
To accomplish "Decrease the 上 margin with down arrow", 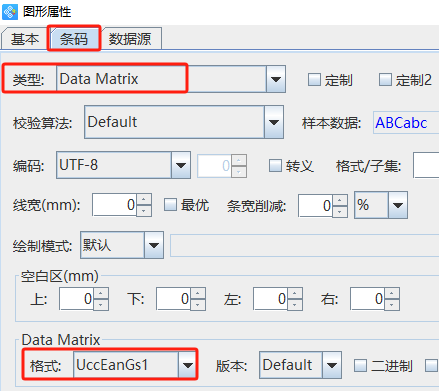I will [x=101, y=305].
